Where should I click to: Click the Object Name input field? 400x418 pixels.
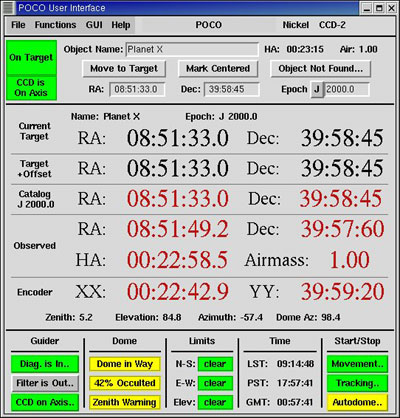coord(192,50)
